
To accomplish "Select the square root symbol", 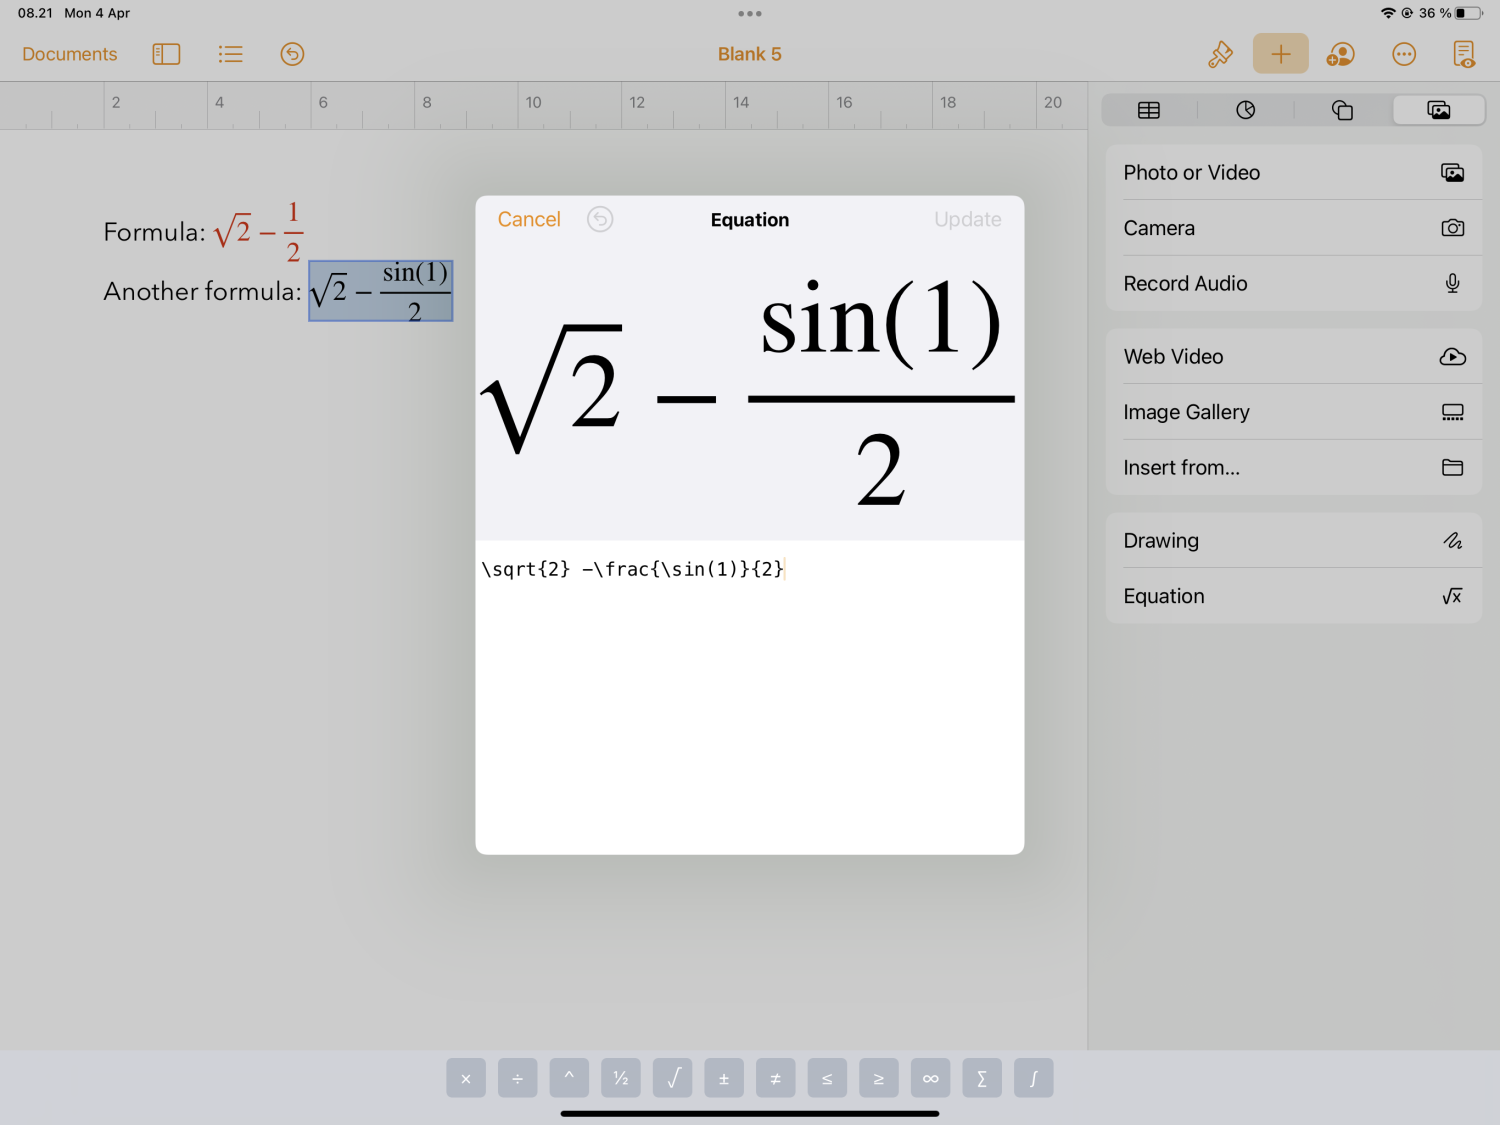I will tap(672, 1078).
